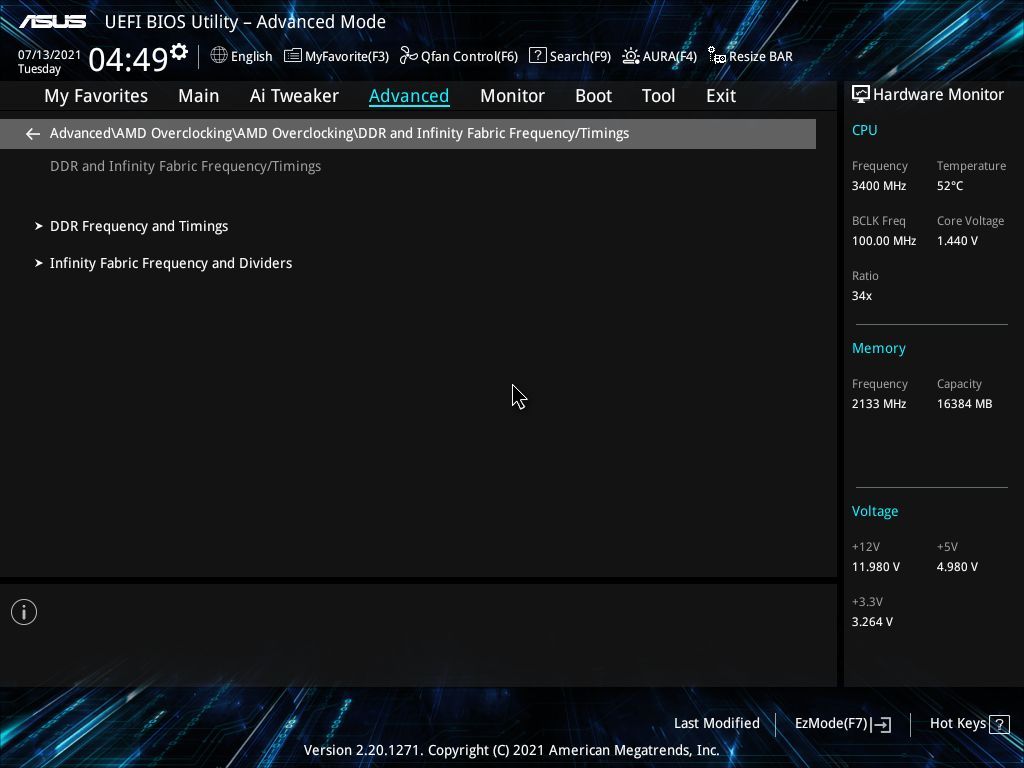This screenshot has width=1024, height=768.
Task: Click the Voltage section heading
Action: [874, 511]
